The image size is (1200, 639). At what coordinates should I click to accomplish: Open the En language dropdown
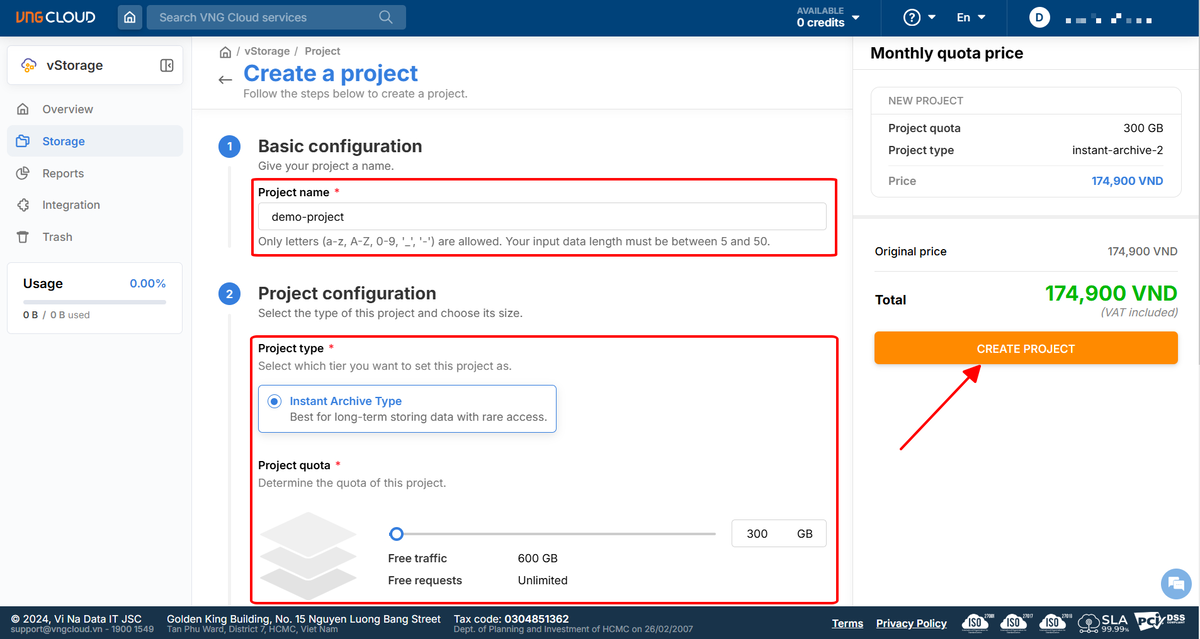tap(970, 17)
